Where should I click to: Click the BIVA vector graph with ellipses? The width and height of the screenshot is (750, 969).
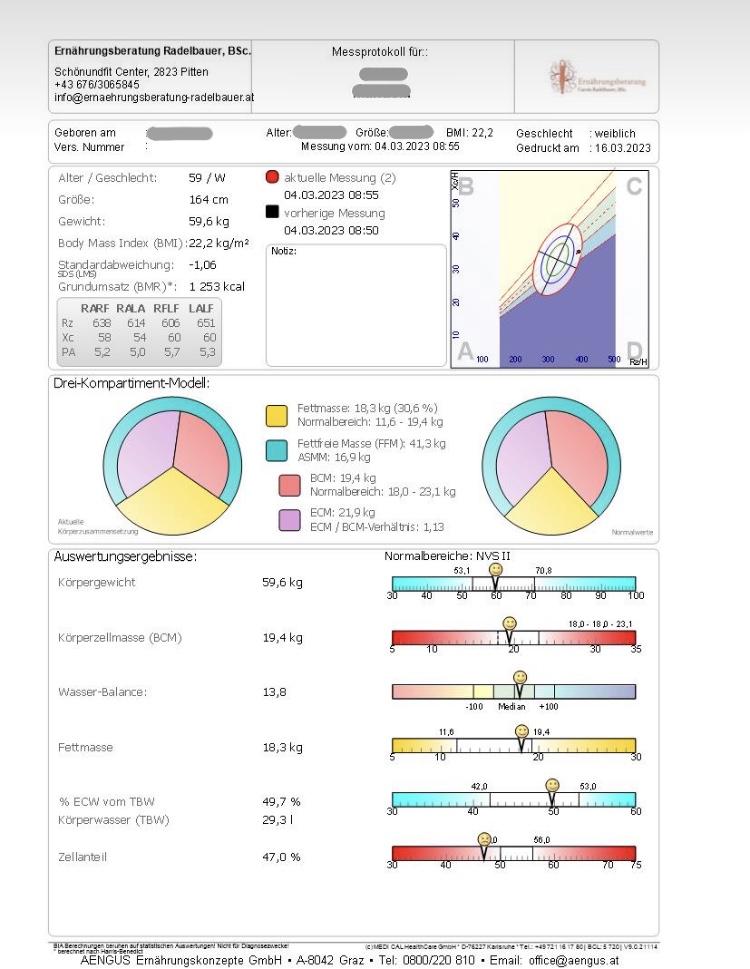pos(549,270)
